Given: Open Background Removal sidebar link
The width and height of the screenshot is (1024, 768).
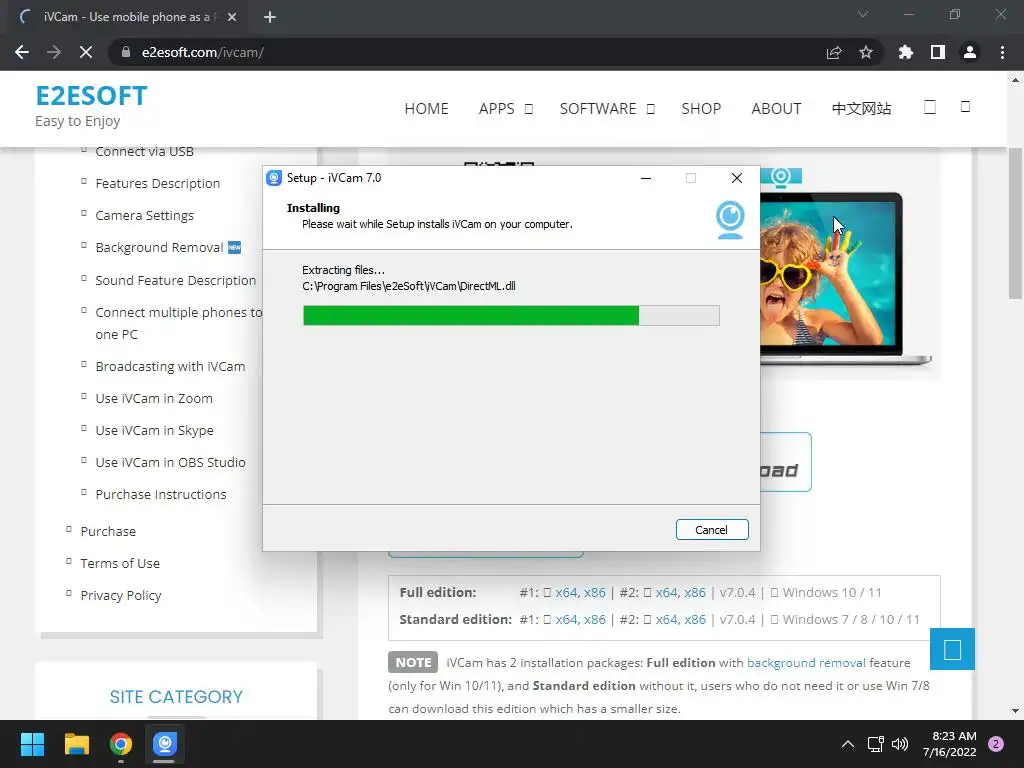Looking at the screenshot, I should tap(159, 248).
